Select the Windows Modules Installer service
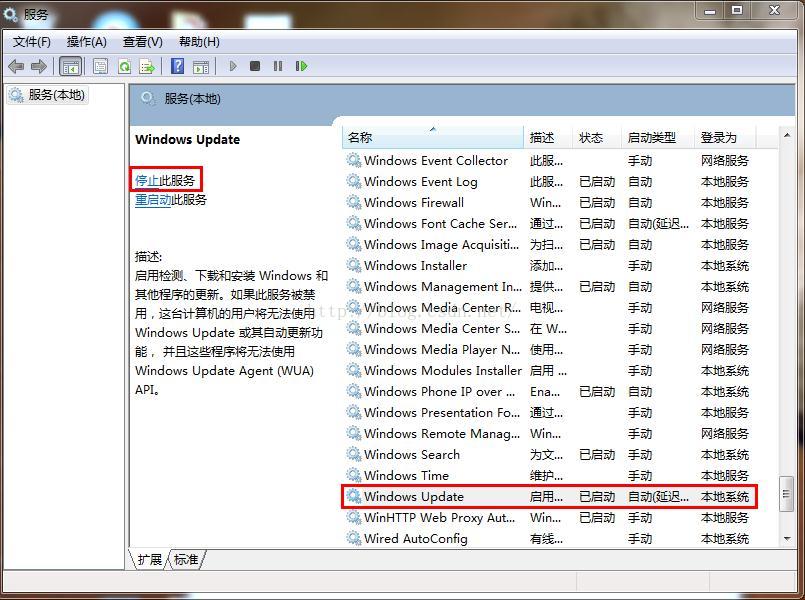The width and height of the screenshot is (805, 600). (x=549, y=371)
